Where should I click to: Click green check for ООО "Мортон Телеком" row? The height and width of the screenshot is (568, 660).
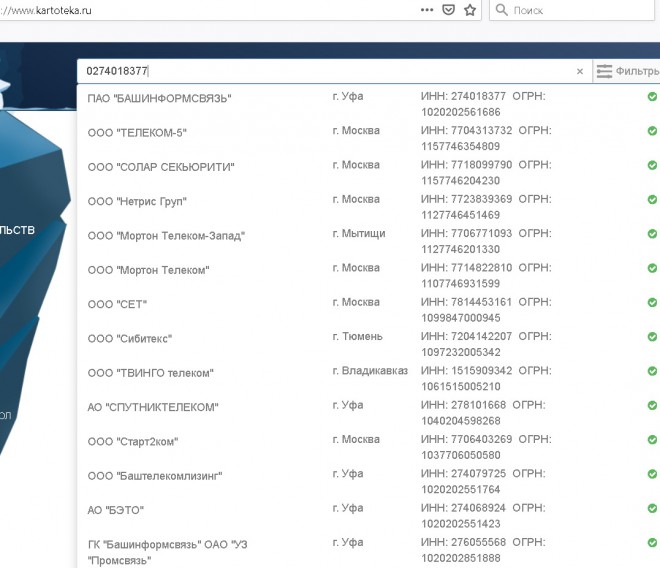pos(652,268)
